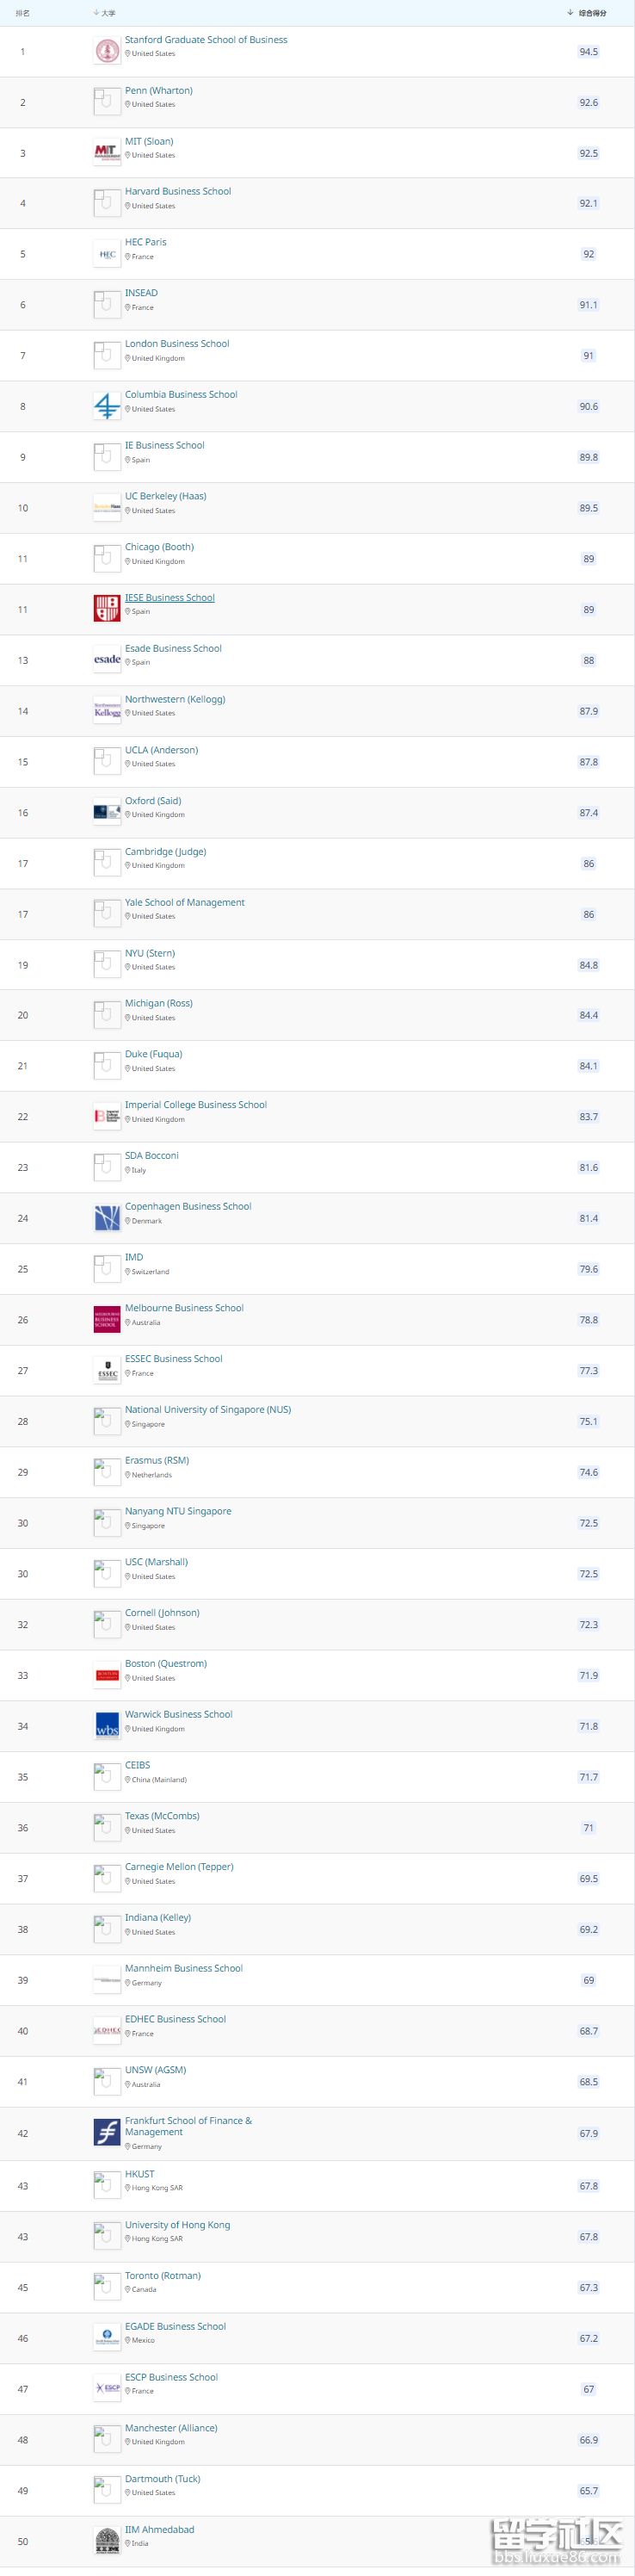This screenshot has height=2576, width=635.
Task: Click the Stanford Graduate School of Business logo
Action: click(106, 51)
